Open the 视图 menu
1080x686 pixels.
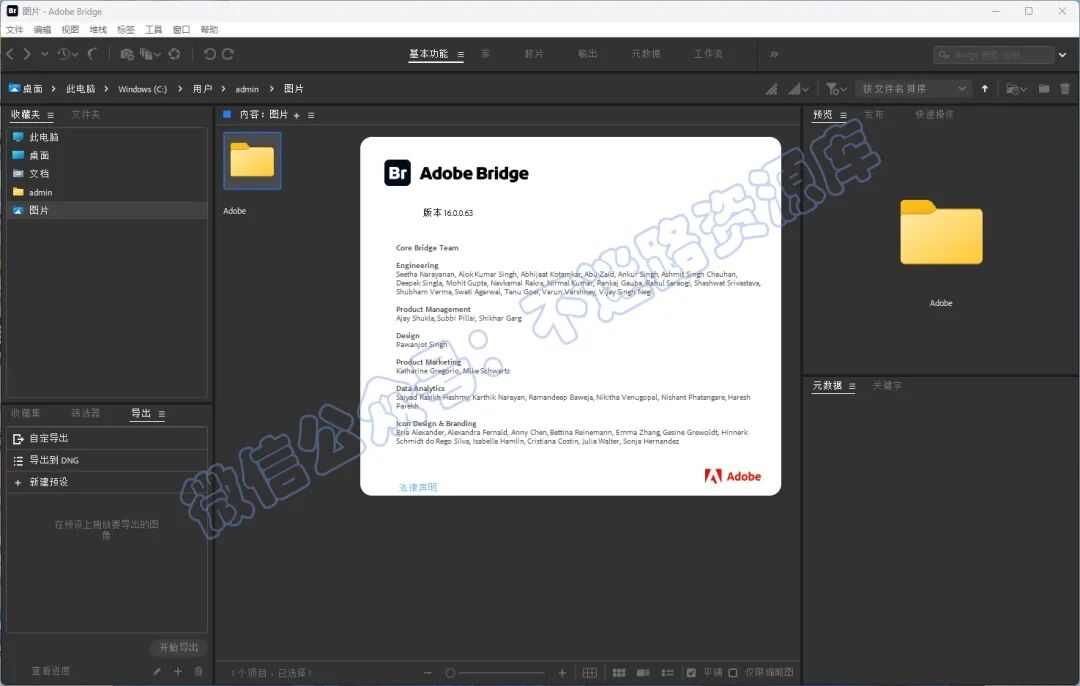70,30
